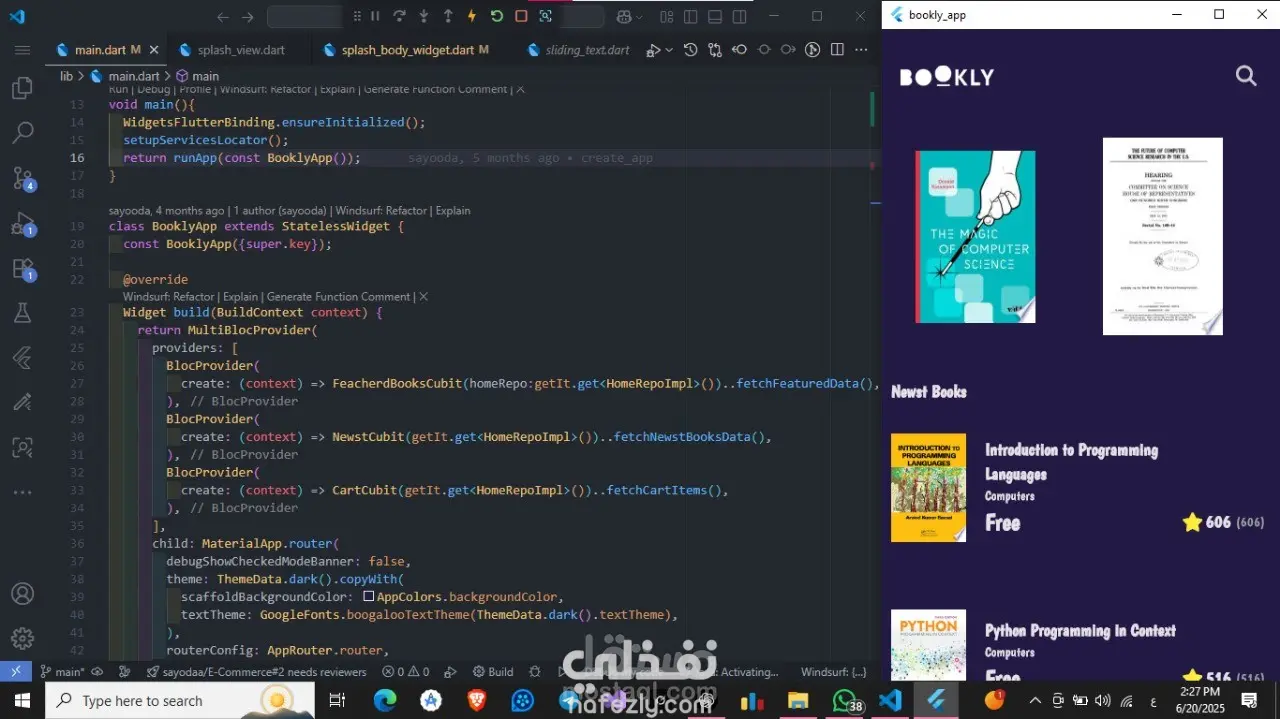This screenshot has height=719, width=1280.
Task: Open WhatsApp from the taskbar
Action: coord(845,701)
